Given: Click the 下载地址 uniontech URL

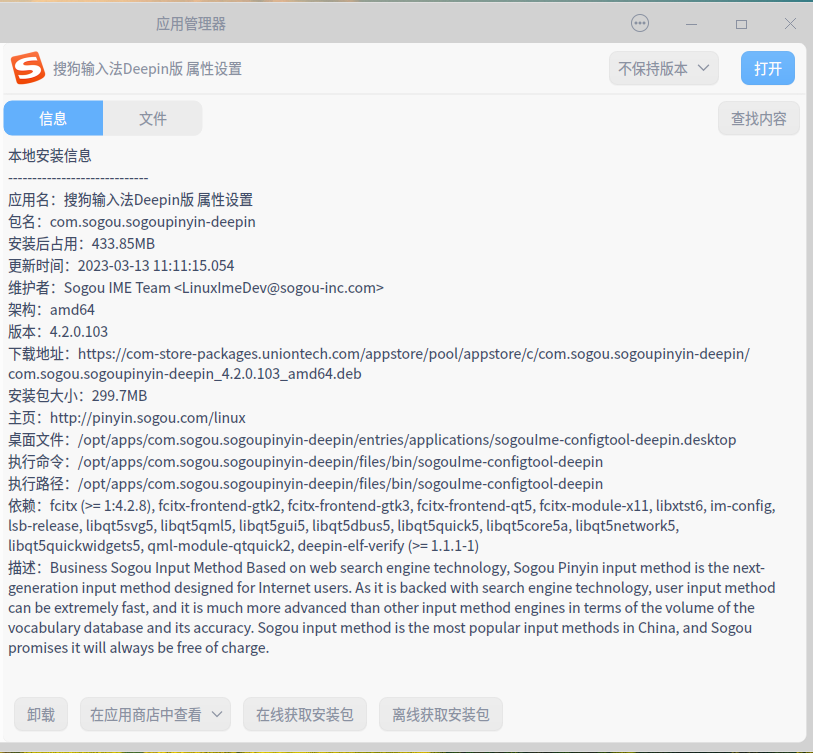Looking at the screenshot, I should [379, 364].
